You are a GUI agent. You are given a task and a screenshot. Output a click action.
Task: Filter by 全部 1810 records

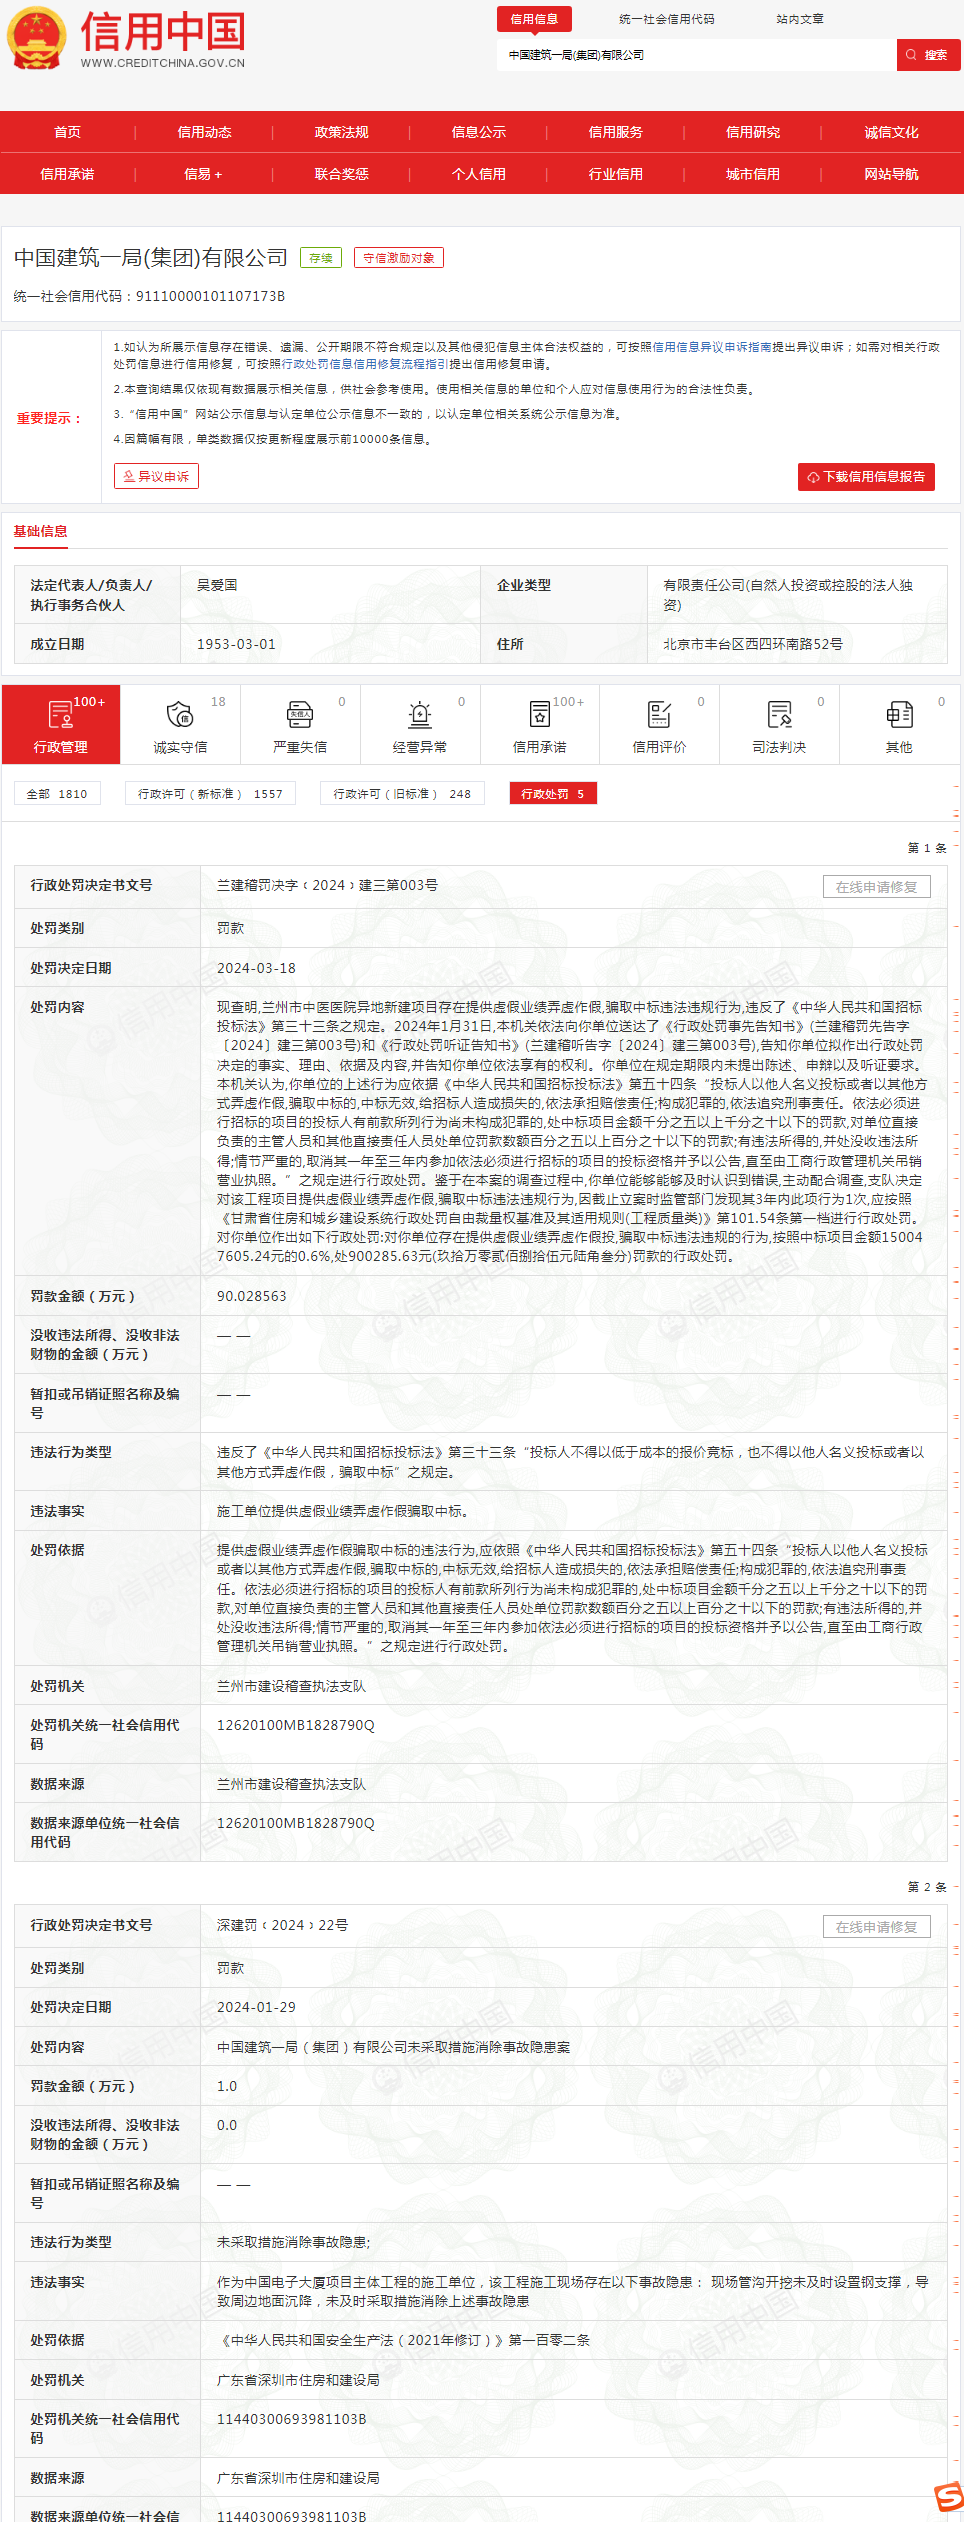57,794
